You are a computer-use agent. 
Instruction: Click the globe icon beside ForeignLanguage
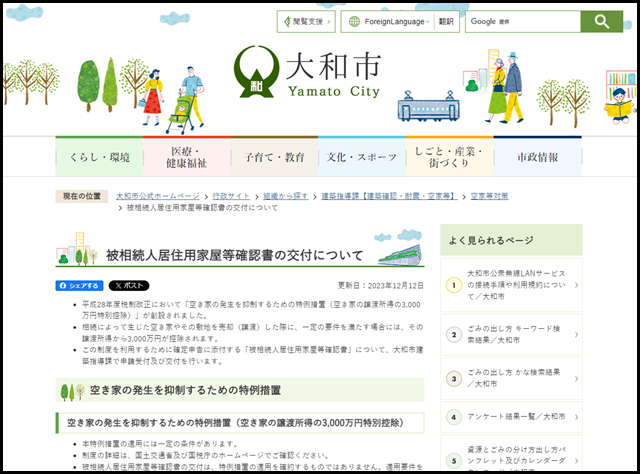(x=354, y=21)
